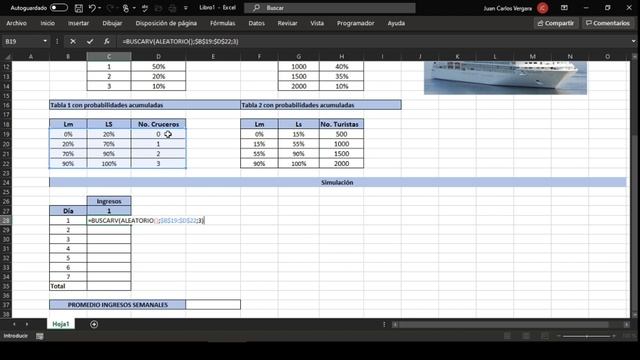Switch to the Revisar tab
The height and width of the screenshot is (360, 640).
pos(287,23)
